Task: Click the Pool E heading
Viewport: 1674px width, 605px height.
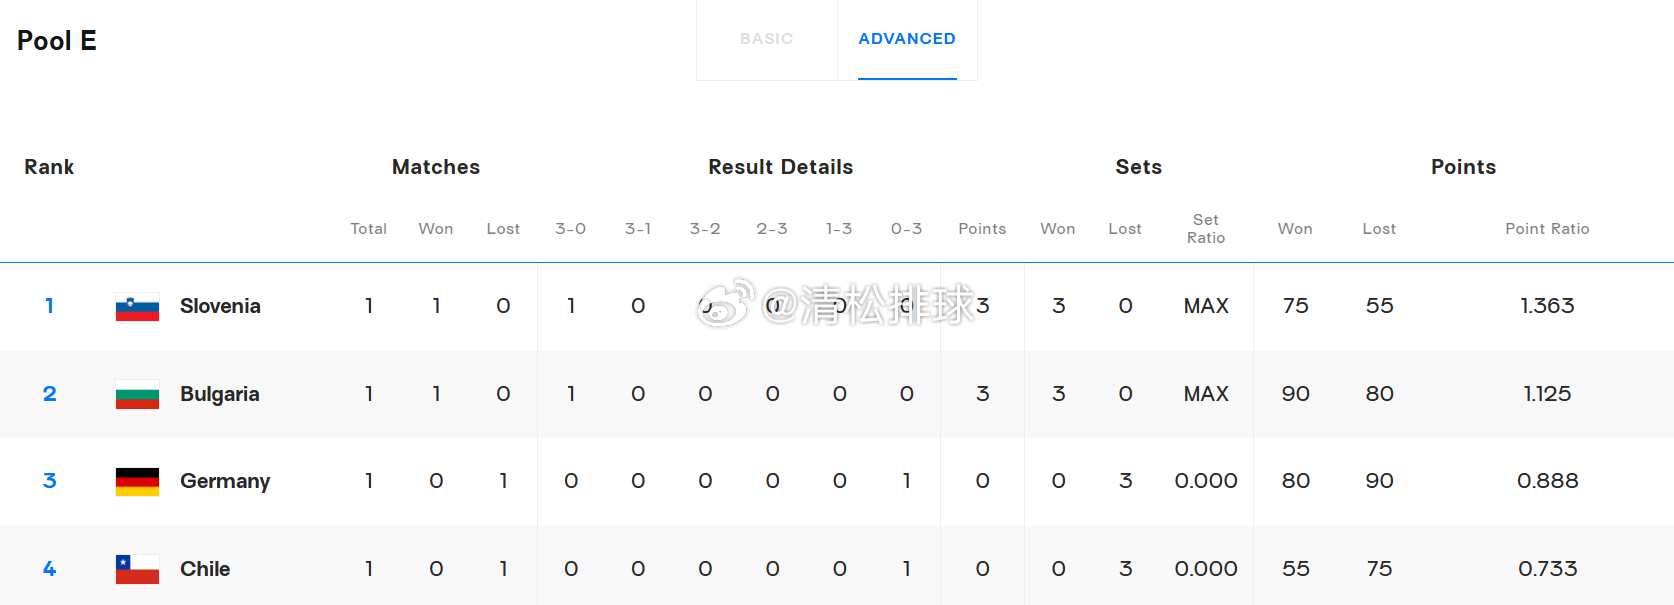Action: 57,41
